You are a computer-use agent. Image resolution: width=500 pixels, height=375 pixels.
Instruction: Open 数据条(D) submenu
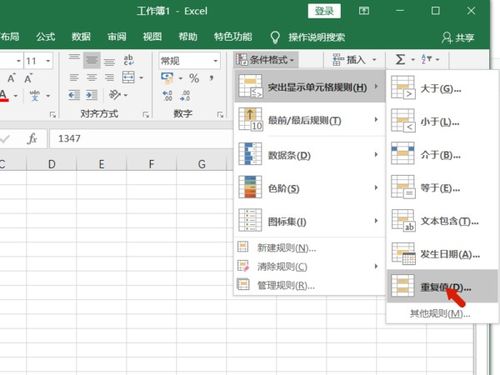coord(310,155)
